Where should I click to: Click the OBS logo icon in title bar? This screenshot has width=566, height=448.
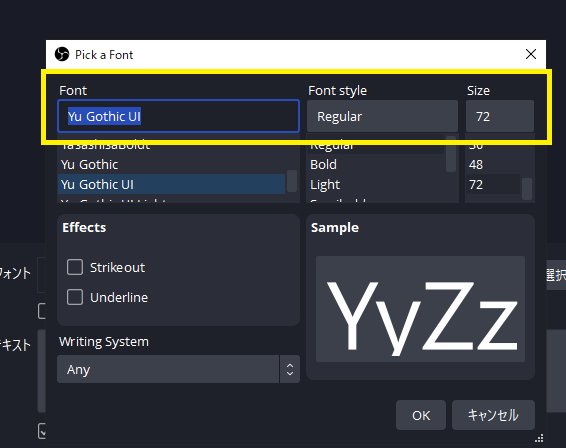62,55
